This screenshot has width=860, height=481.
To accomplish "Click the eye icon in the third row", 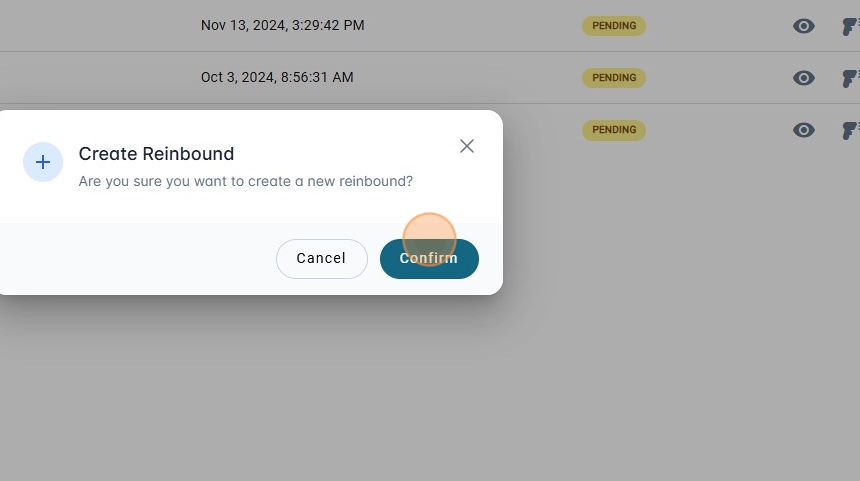I will click(804, 130).
